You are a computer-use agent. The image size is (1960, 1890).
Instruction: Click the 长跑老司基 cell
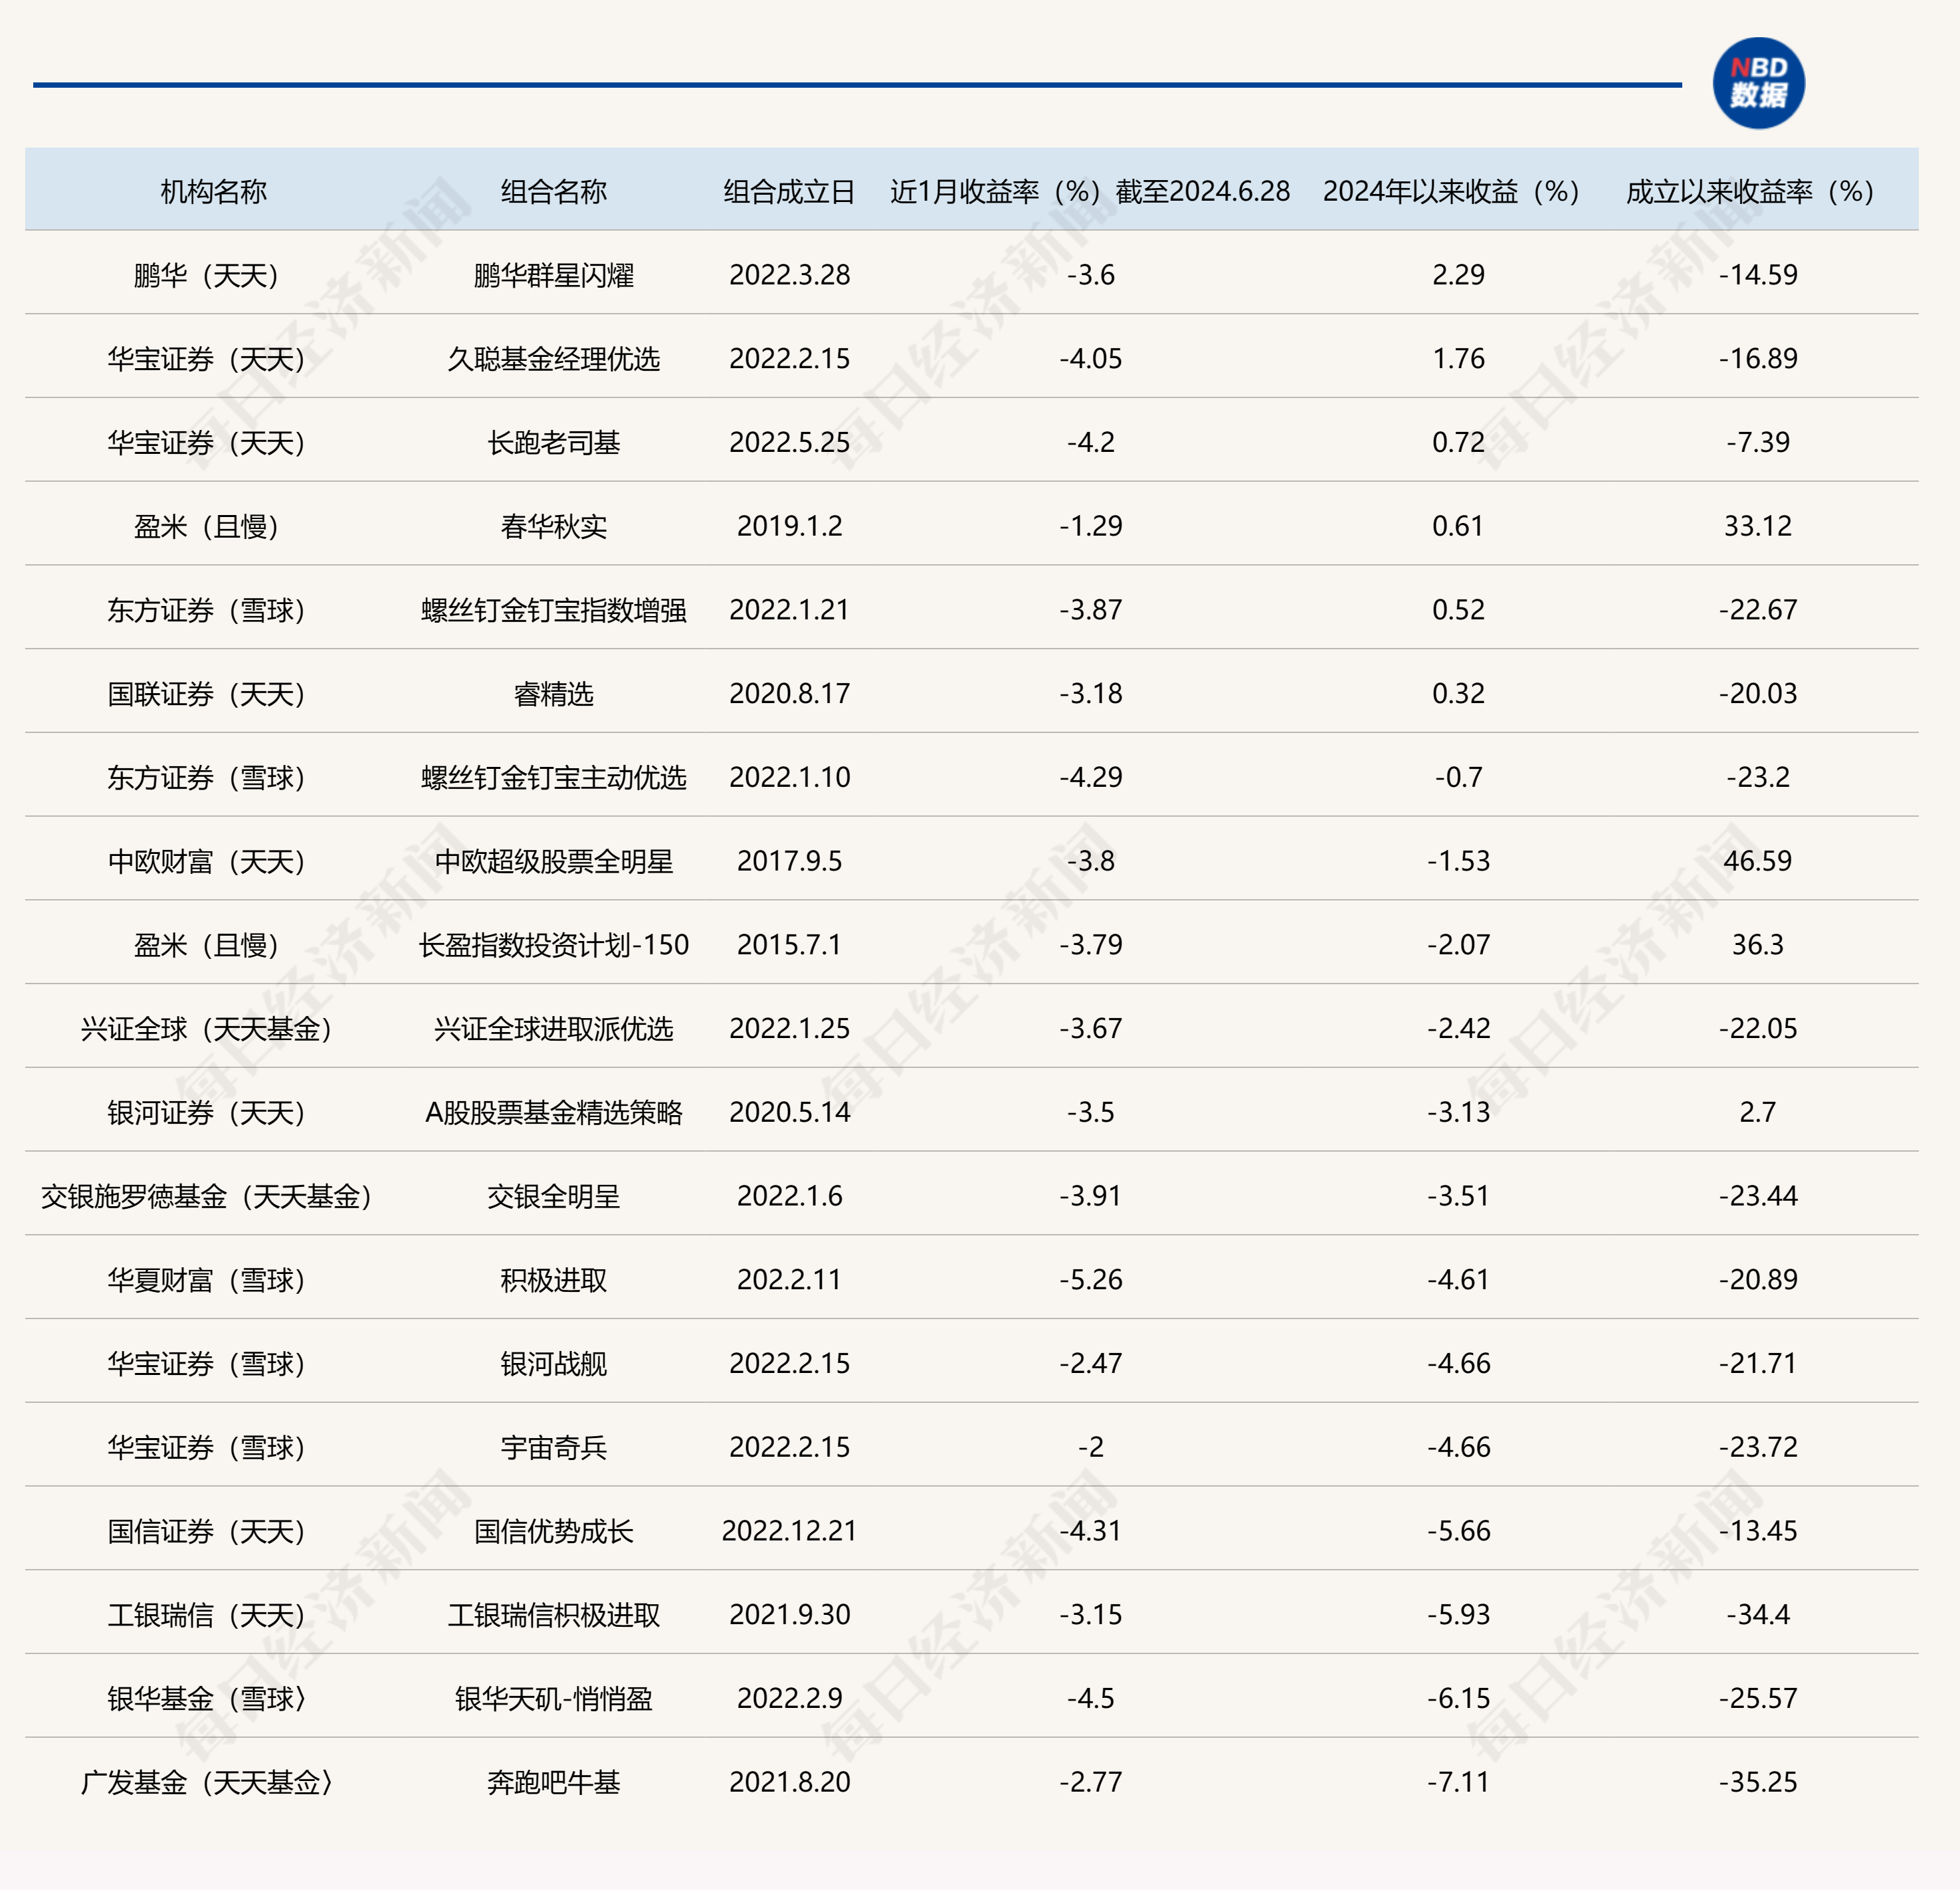(x=554, y=443)
